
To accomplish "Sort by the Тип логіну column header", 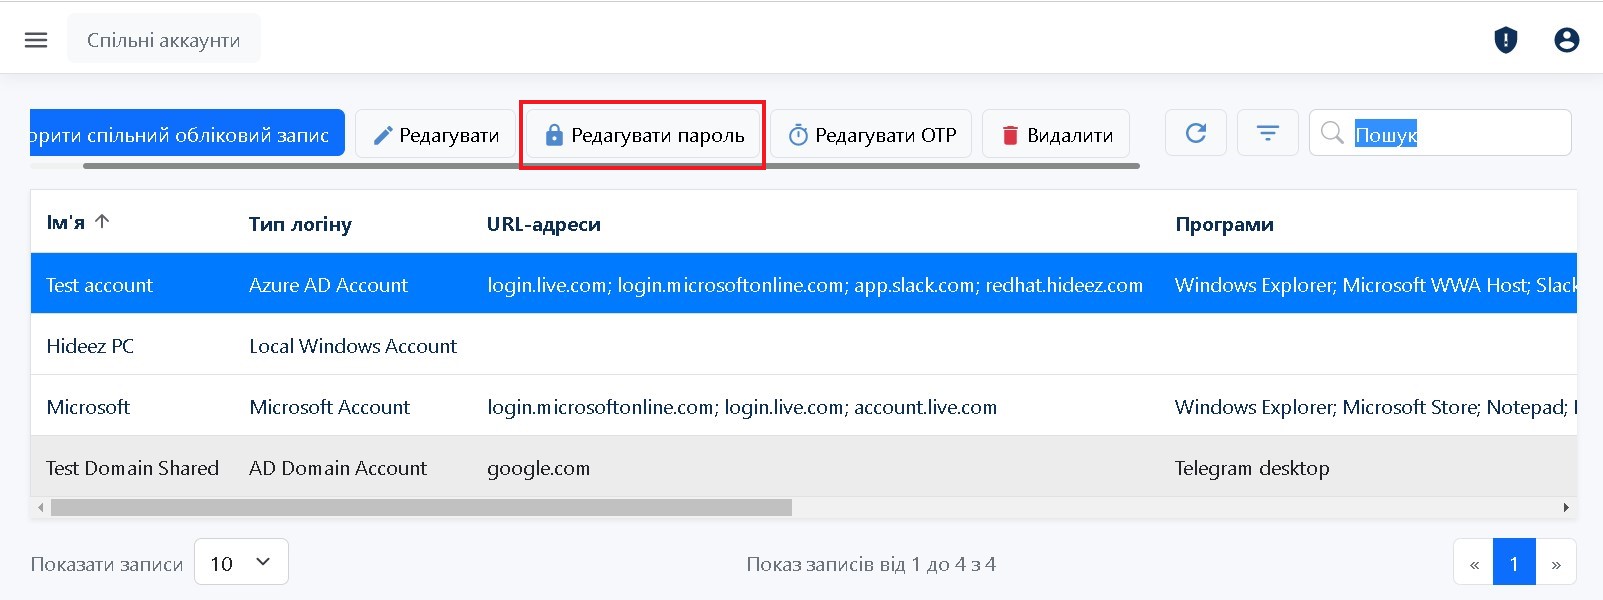I will (300, 224).
